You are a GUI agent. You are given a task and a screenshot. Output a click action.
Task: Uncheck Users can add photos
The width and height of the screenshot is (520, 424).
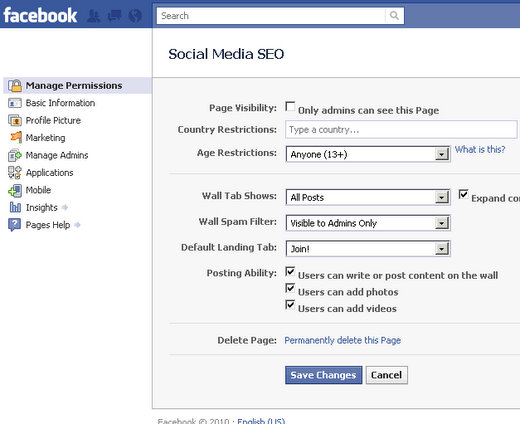click(x=290, y=288)
